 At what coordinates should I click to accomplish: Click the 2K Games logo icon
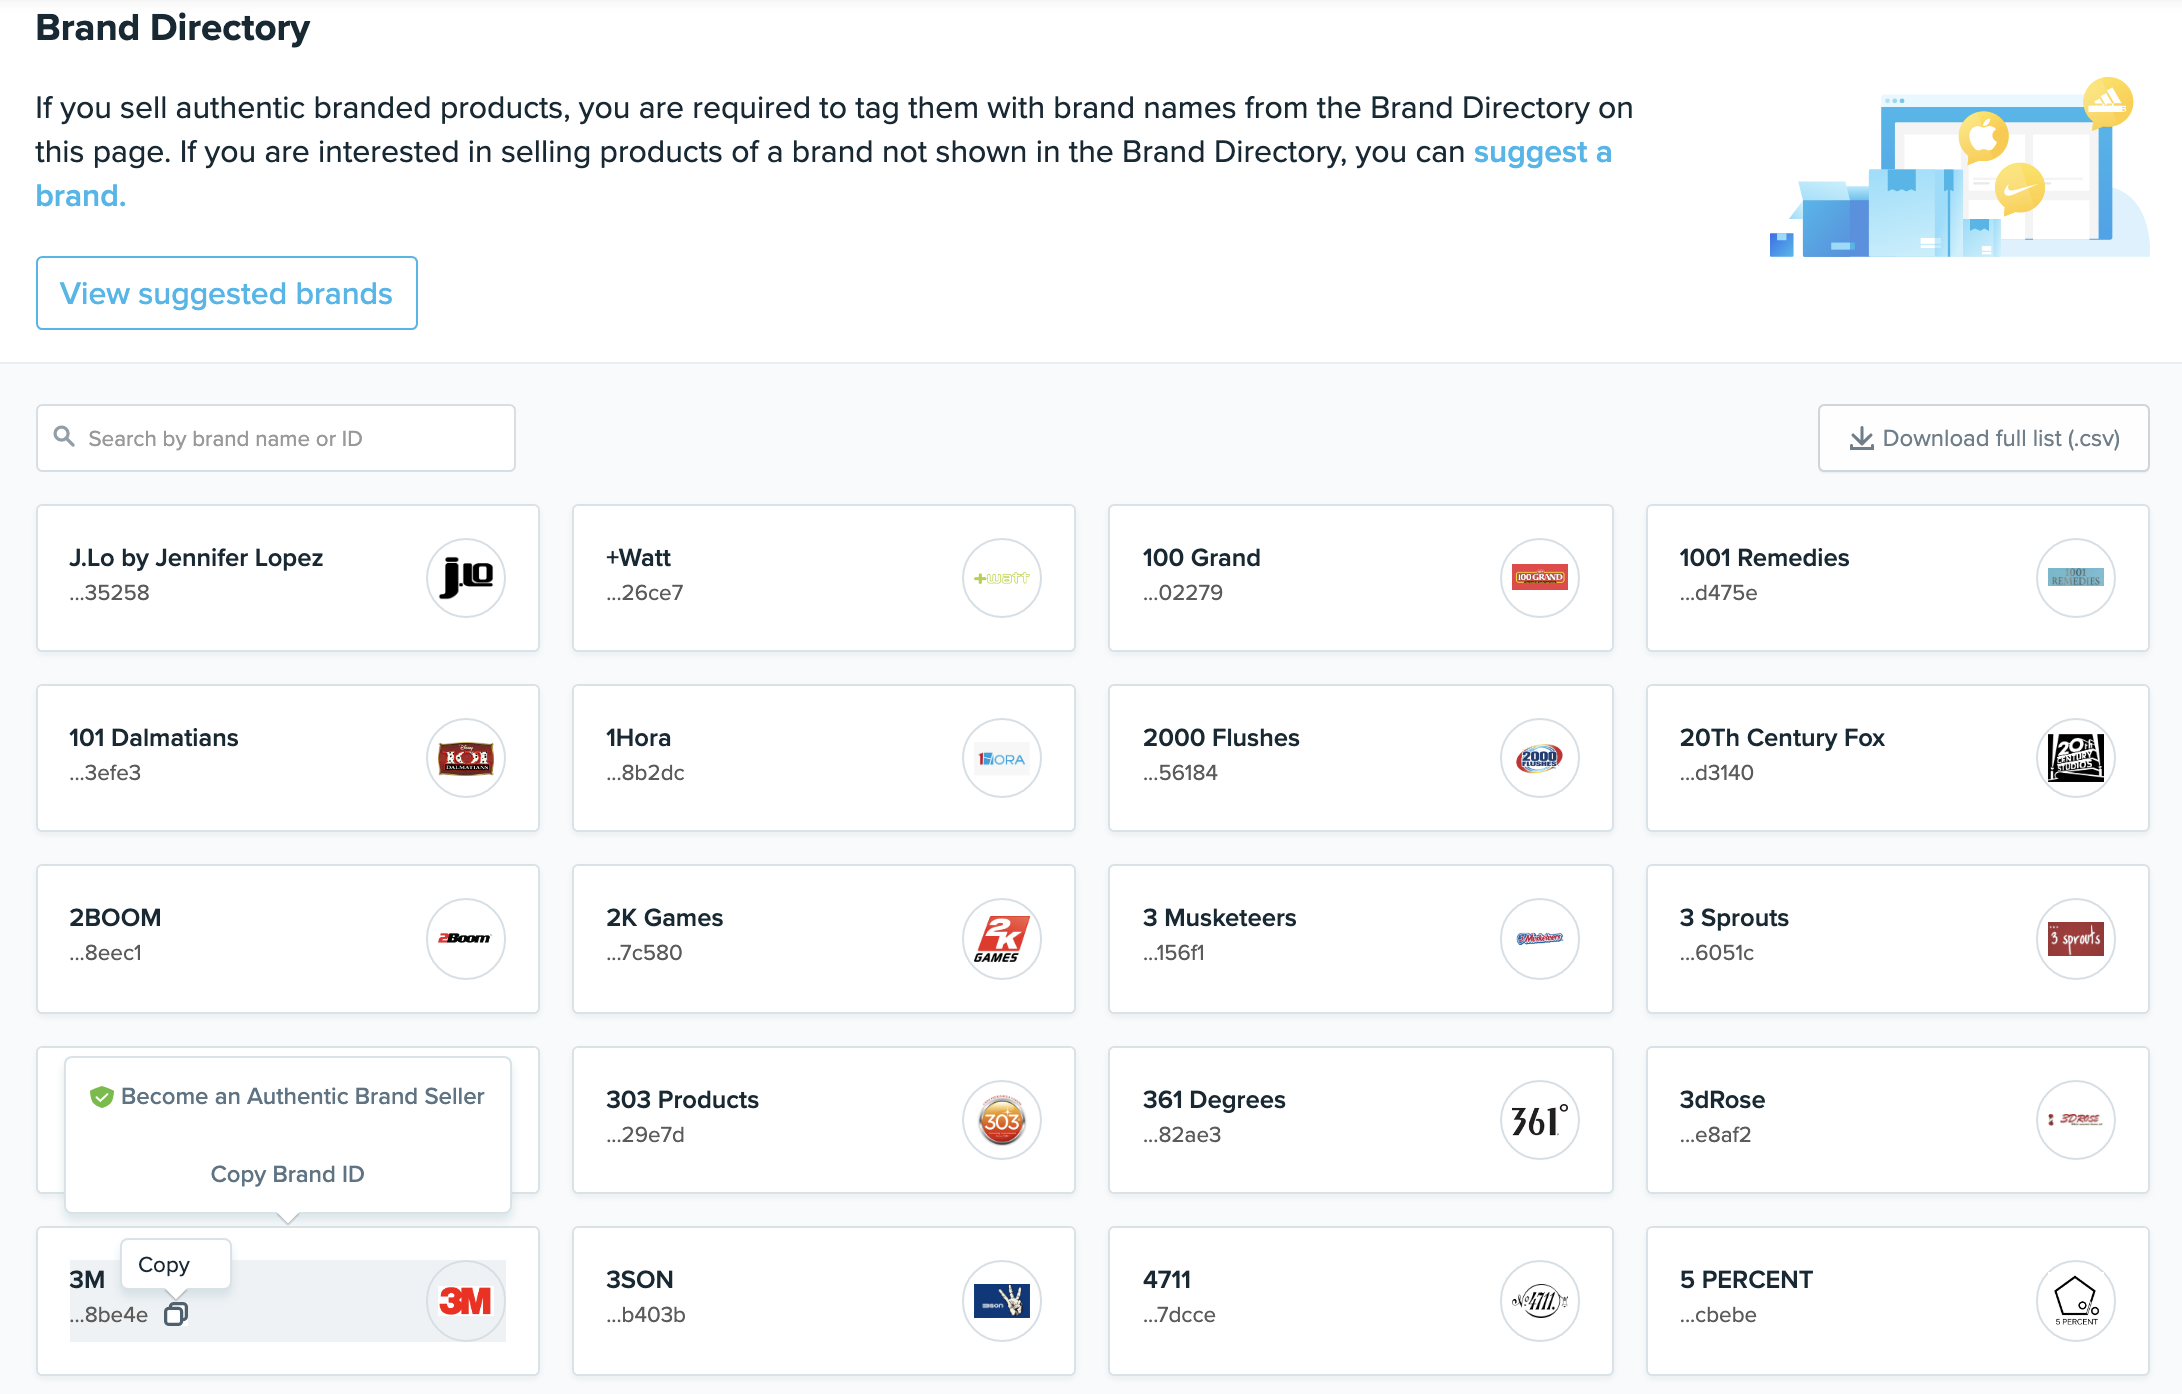(1001, 938)
